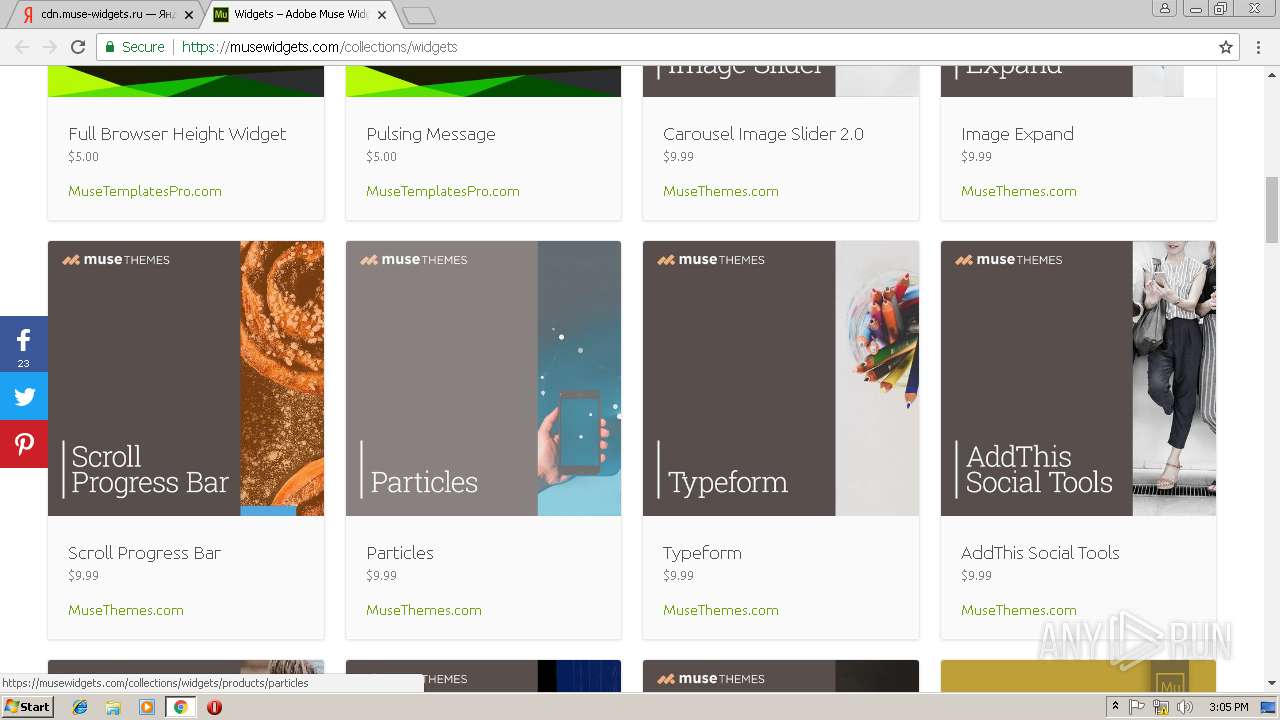
Task: Open Internet Explorer from the taskbar
Action: 80,707
